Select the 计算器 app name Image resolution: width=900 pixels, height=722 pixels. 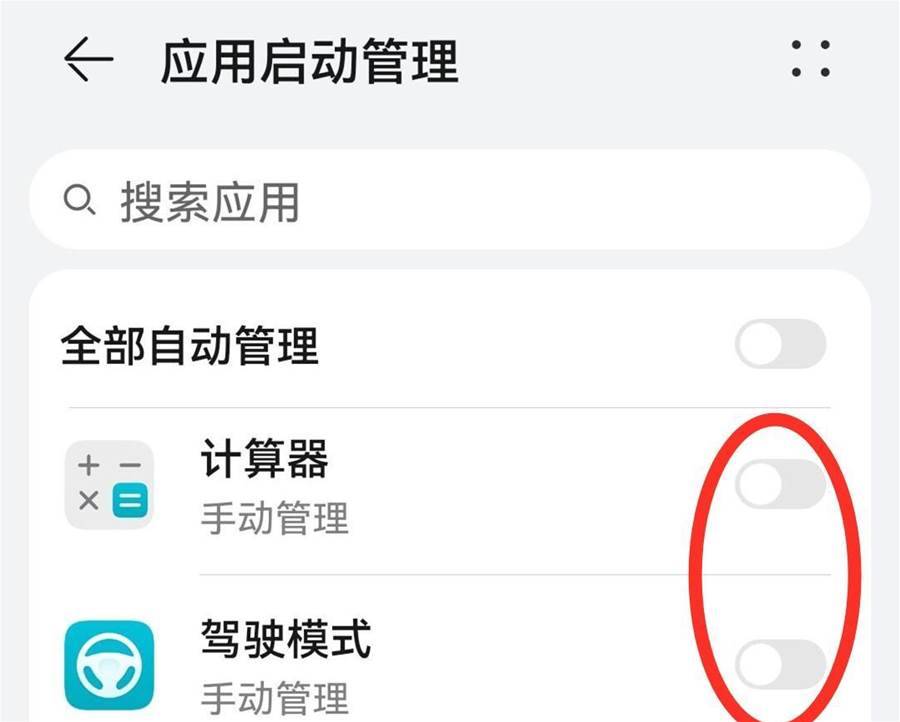[265, 458]
